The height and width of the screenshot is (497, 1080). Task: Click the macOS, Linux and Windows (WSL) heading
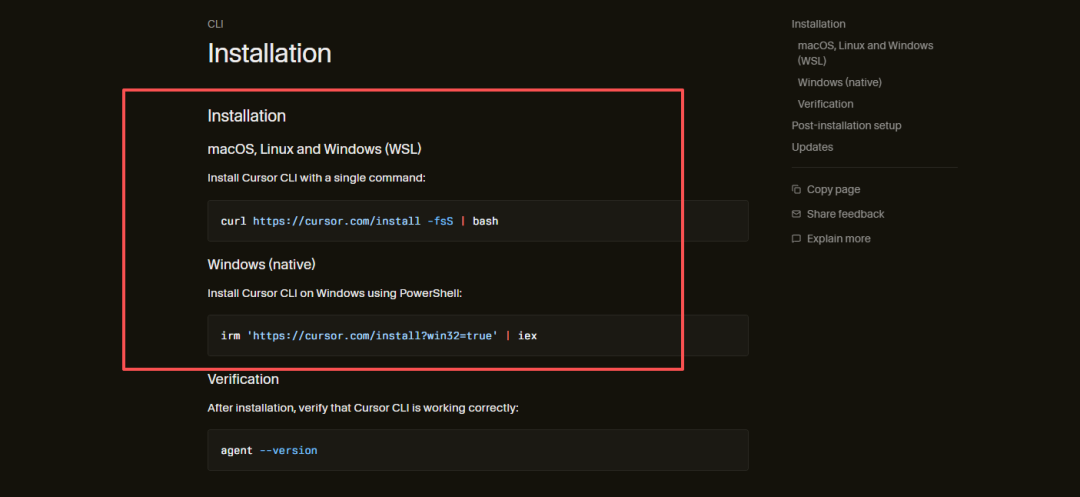pos(314,149)
